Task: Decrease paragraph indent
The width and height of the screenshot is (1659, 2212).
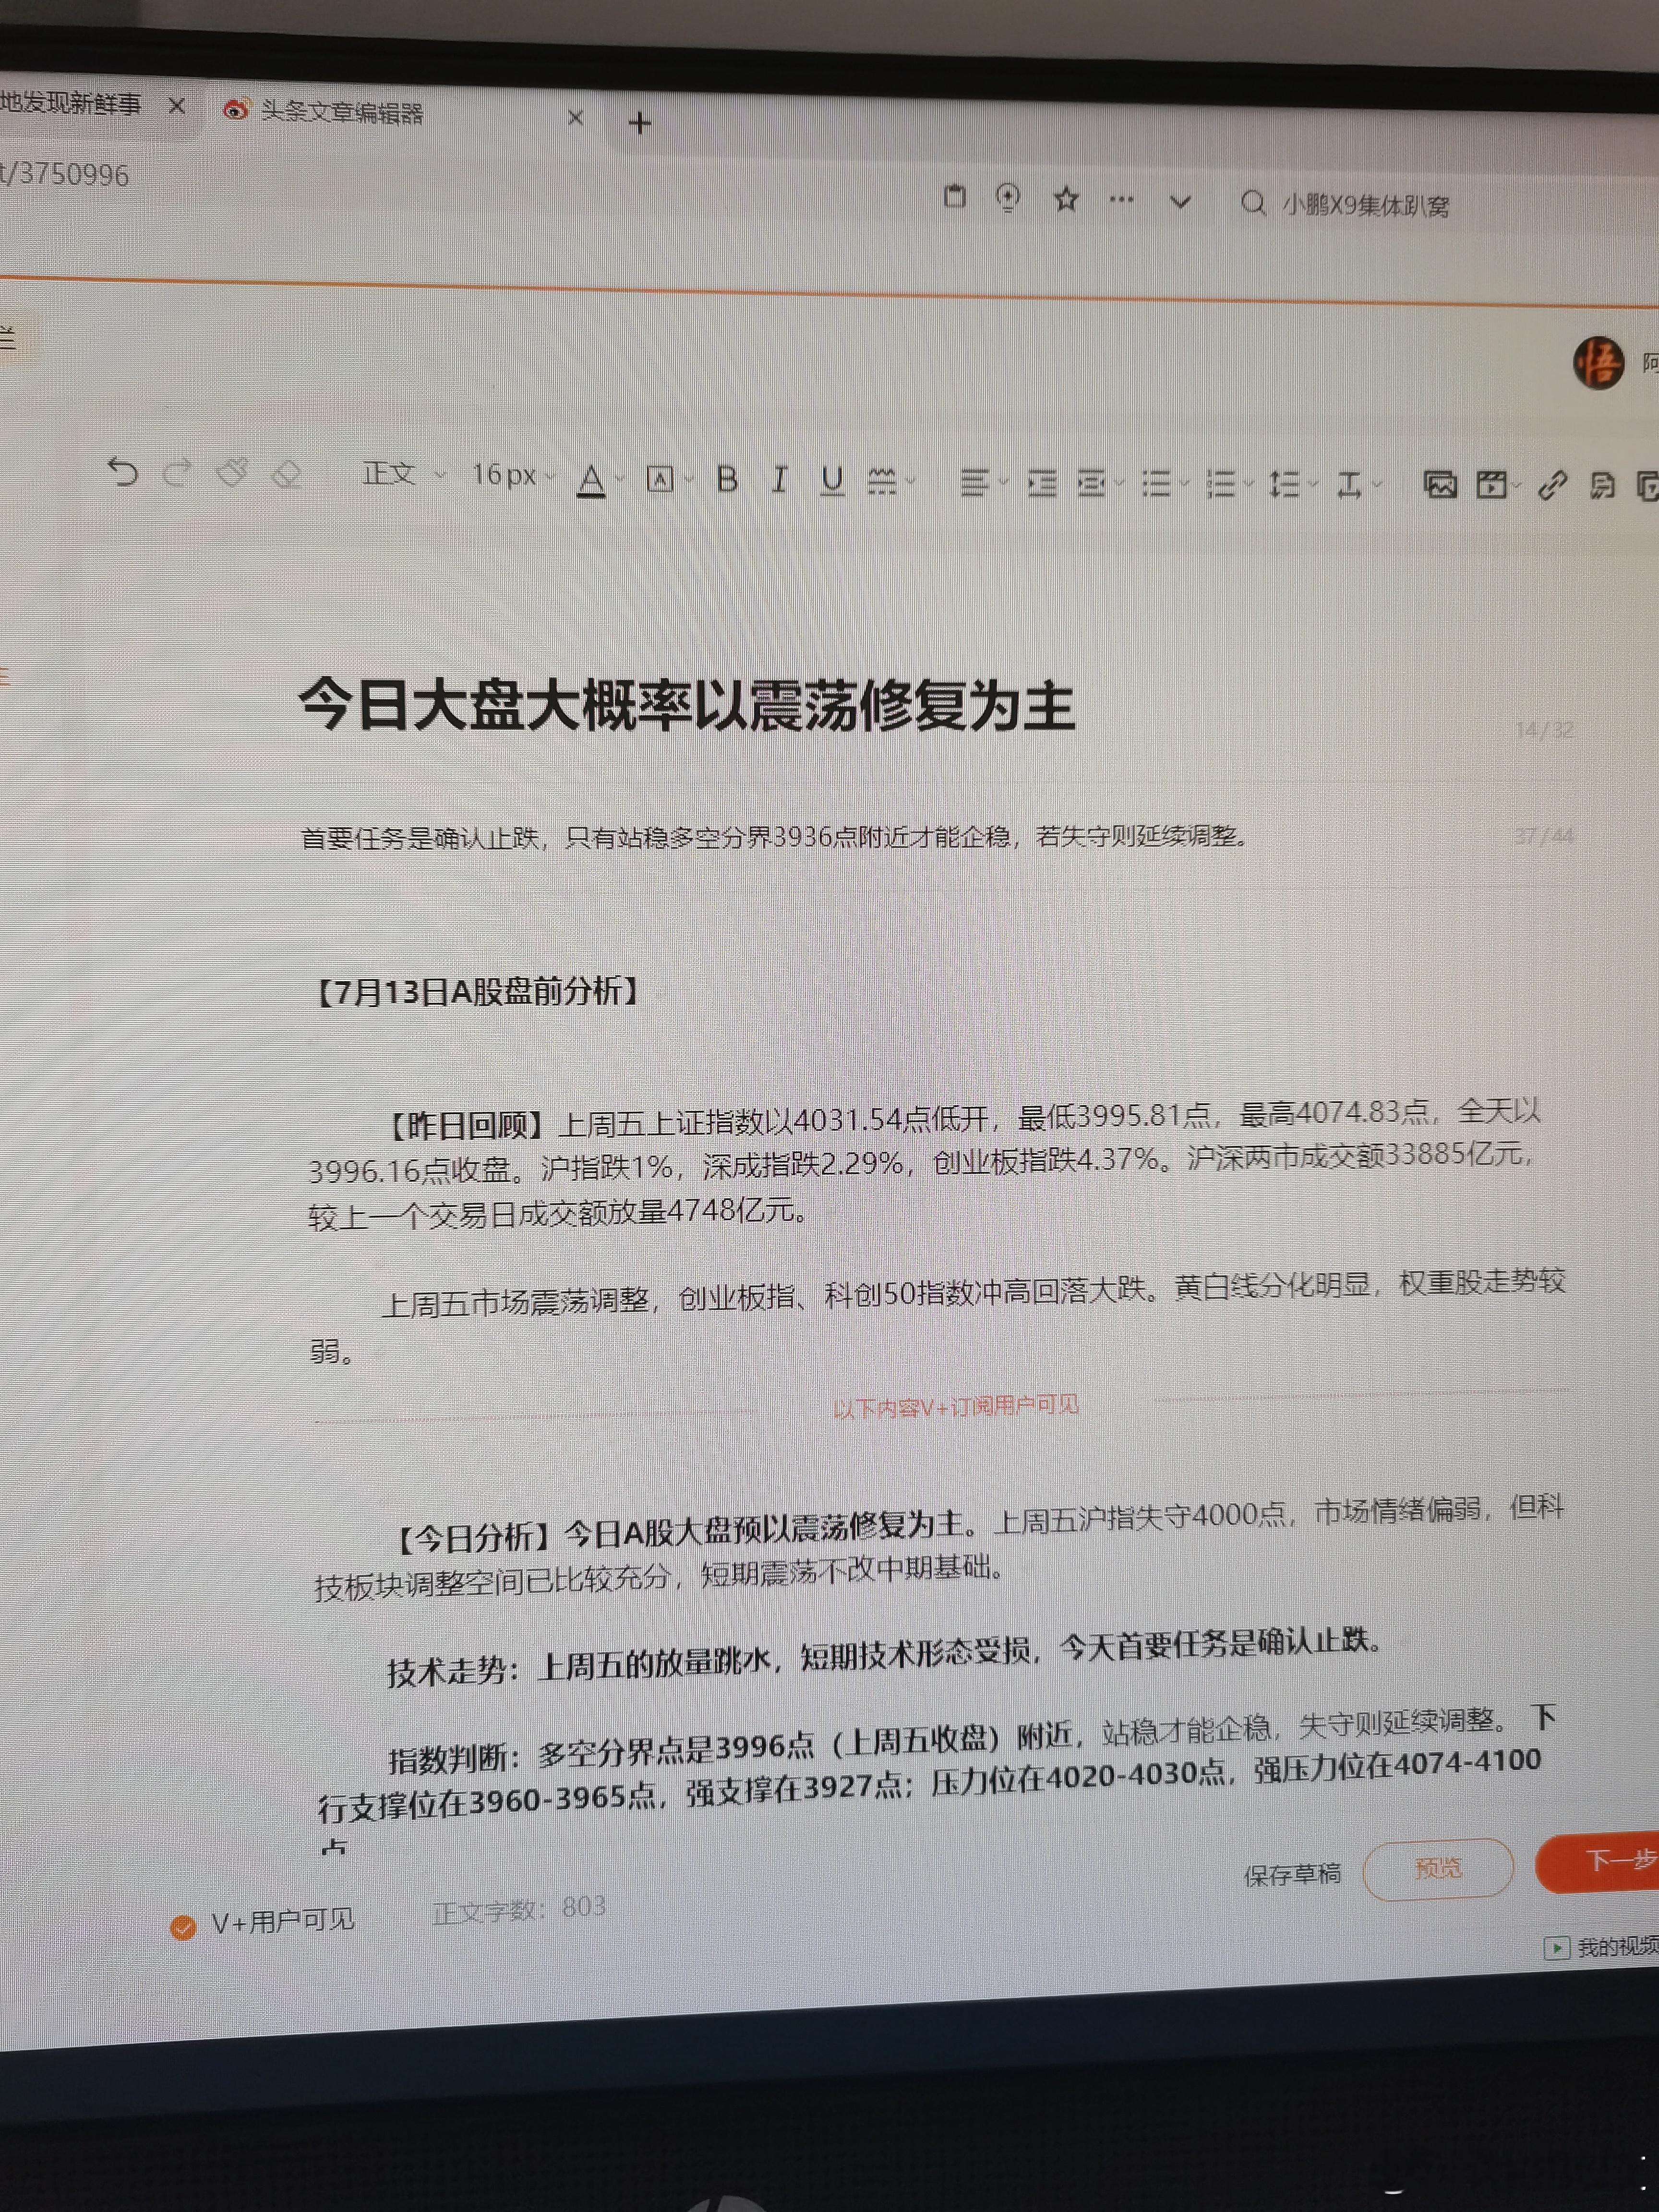Action: point(1091,484)
